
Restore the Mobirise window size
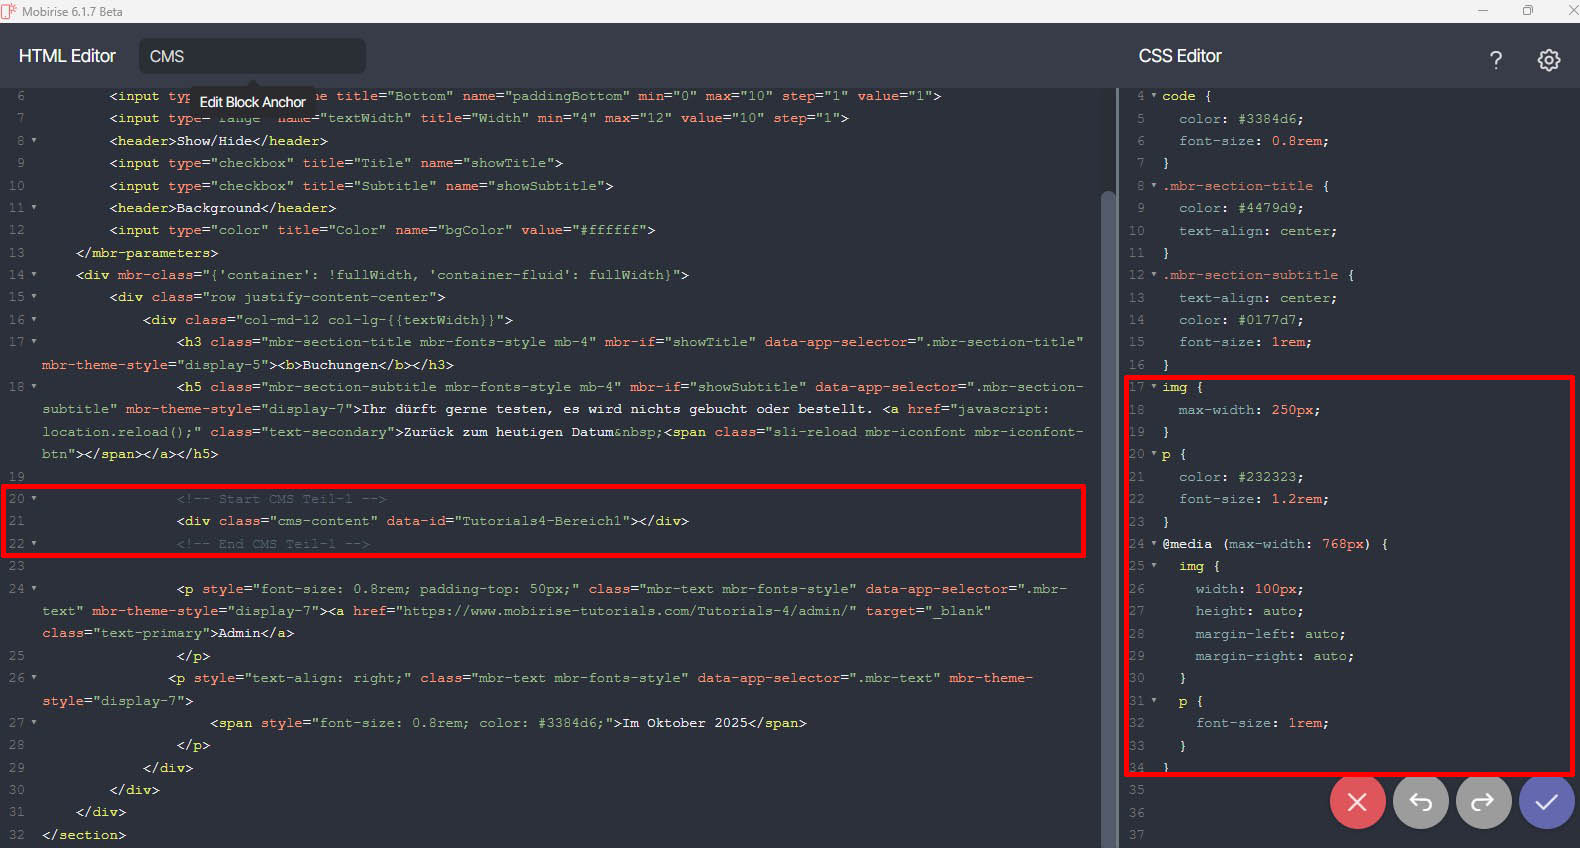coord(1527,11)
